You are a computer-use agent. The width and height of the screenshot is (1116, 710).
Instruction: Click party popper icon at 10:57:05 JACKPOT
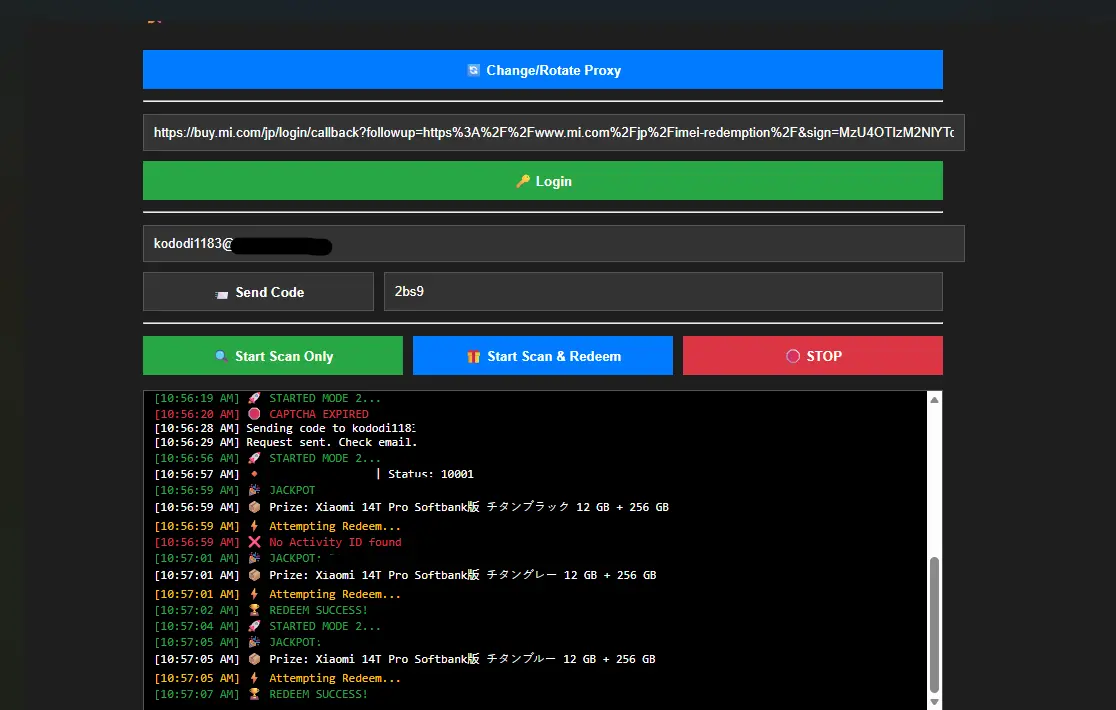click(254, 642)
